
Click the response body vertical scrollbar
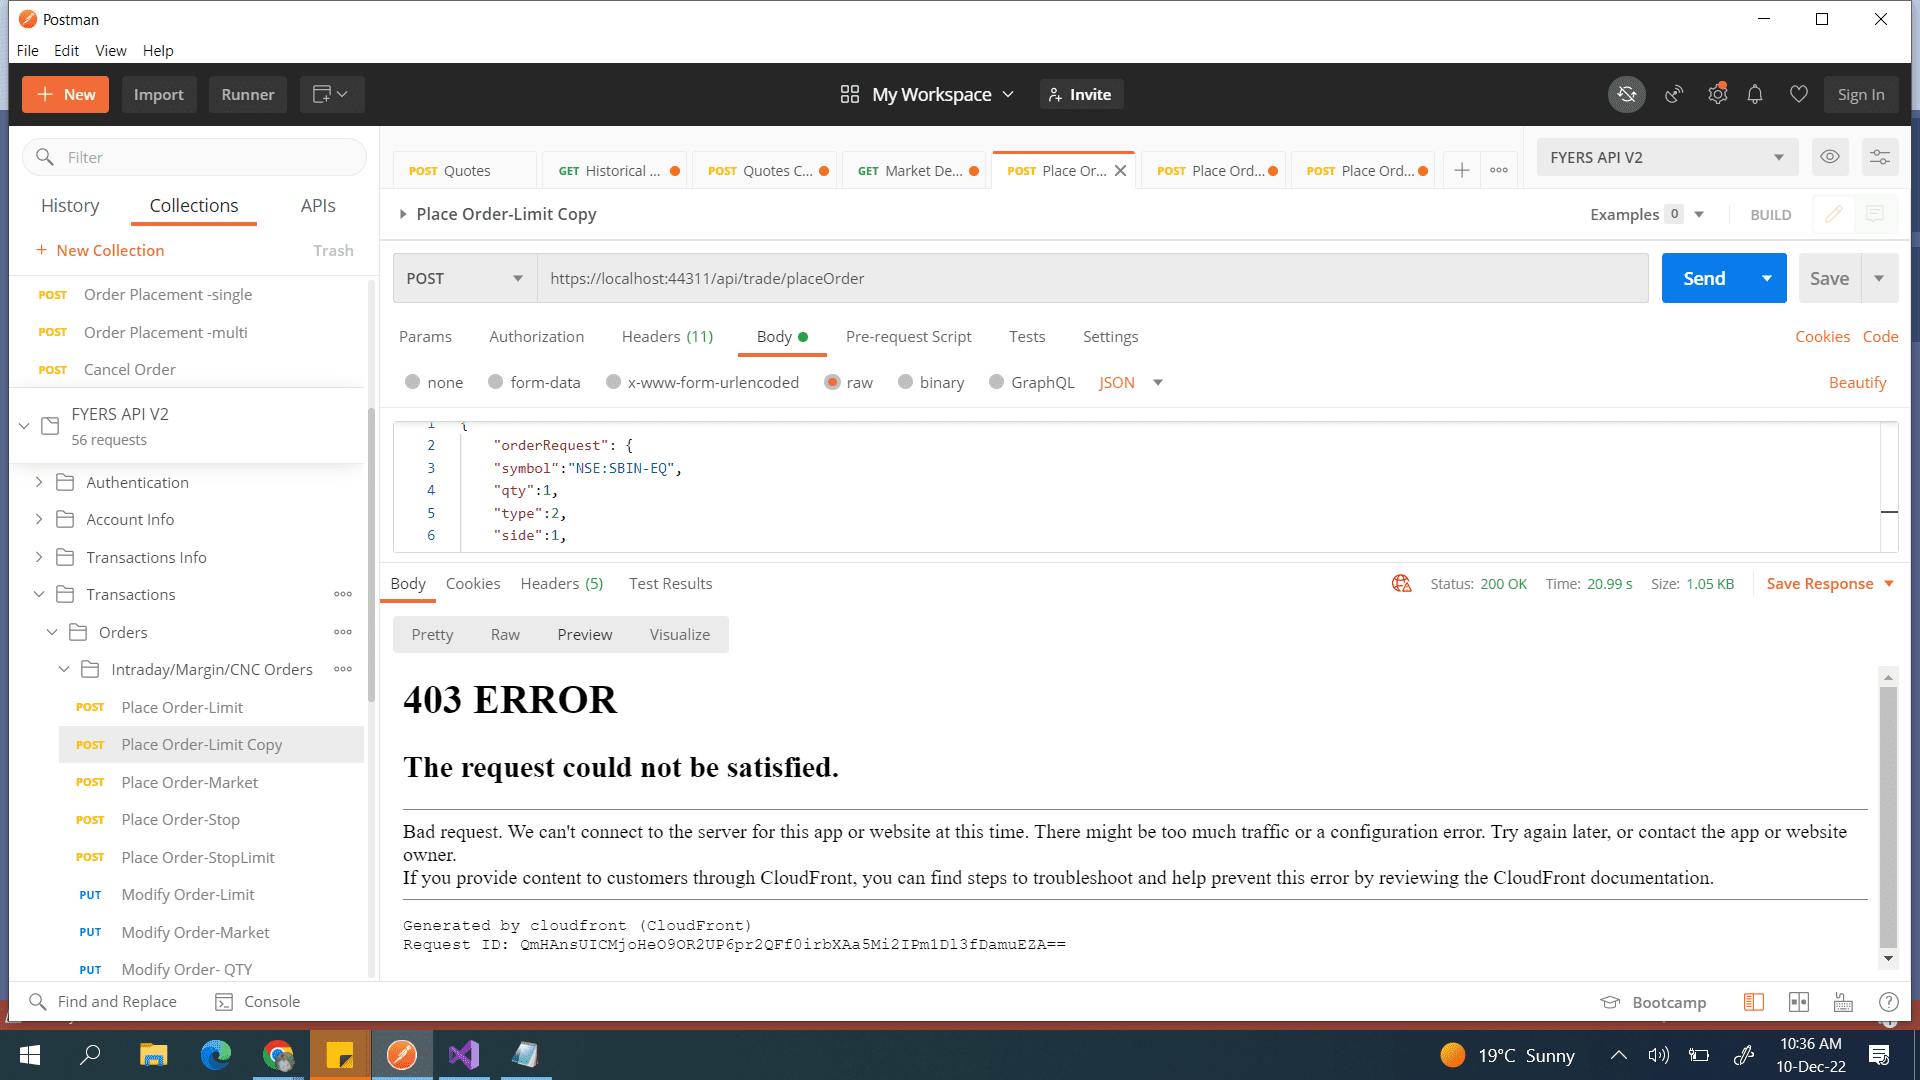tap(1888, 817)
